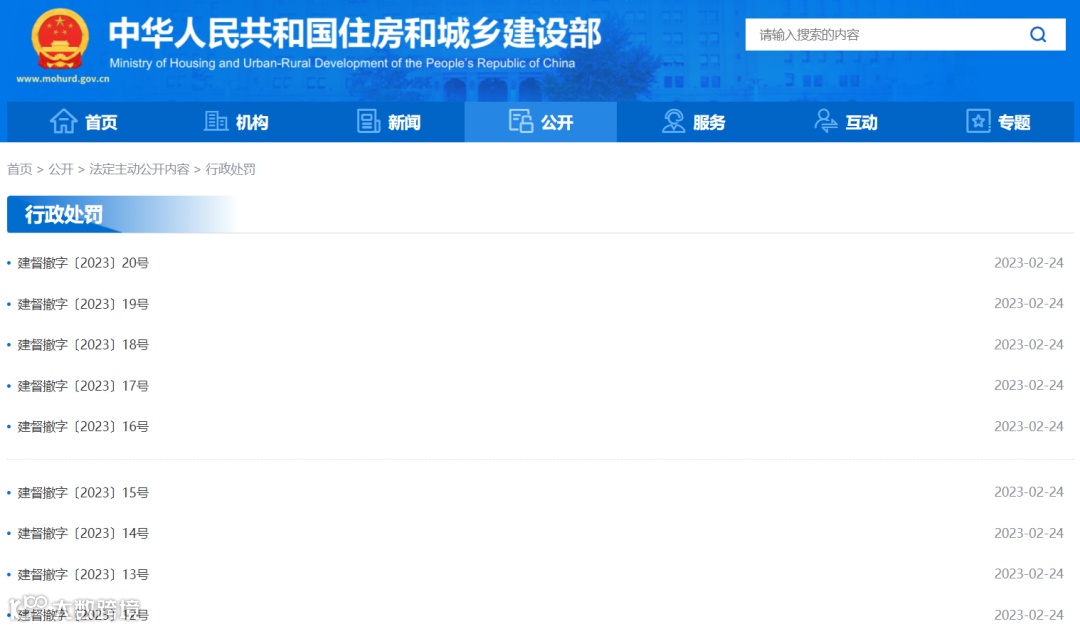
Task: Click the document icon beside 公开
Action: click(x=521, y=121)
